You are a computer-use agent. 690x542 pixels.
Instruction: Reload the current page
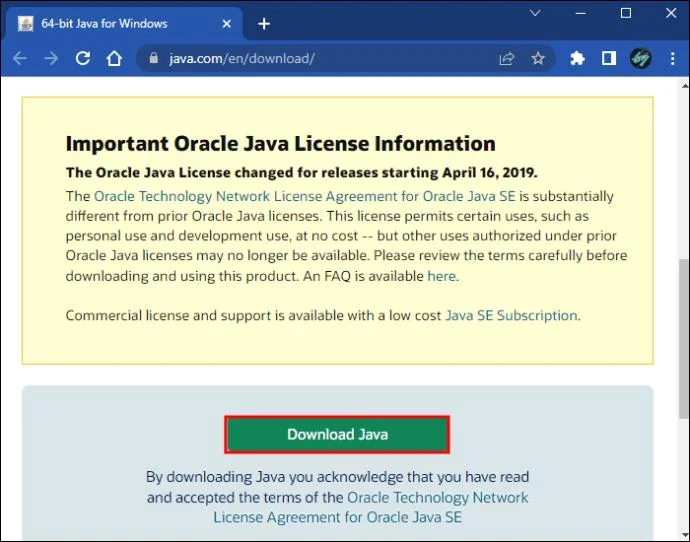(83, 58)
